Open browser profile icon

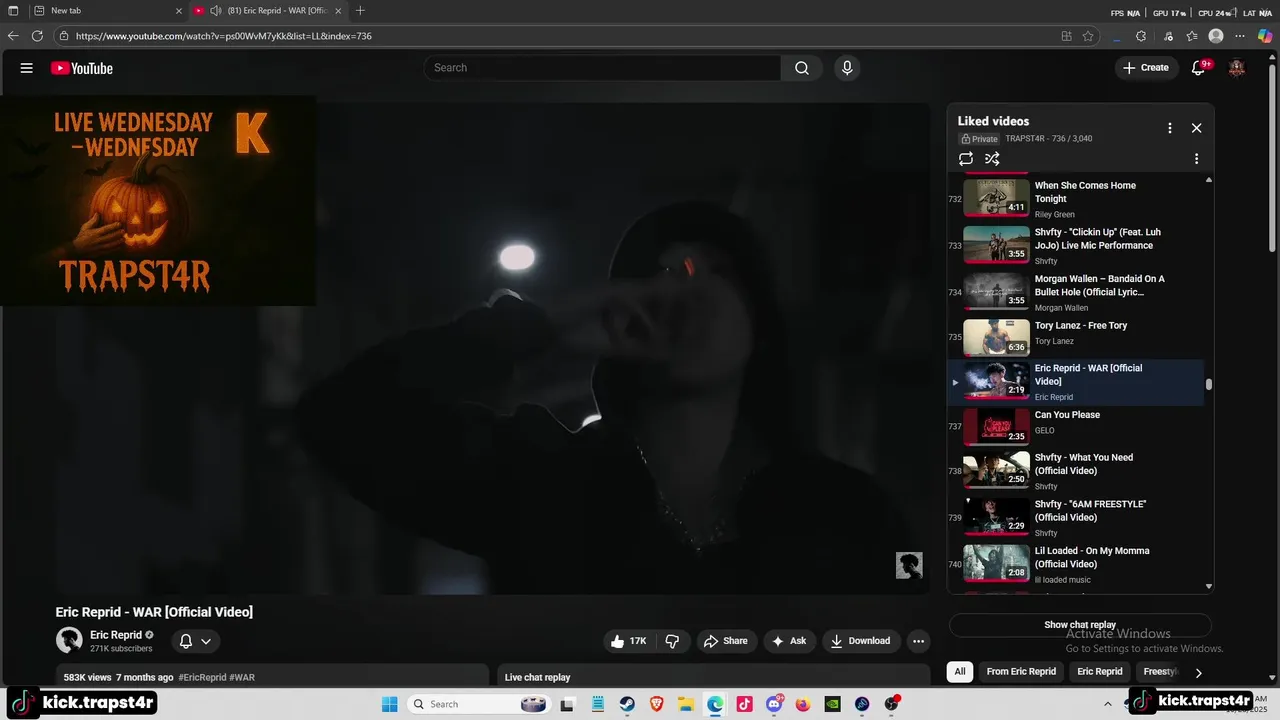[1216, 36]
